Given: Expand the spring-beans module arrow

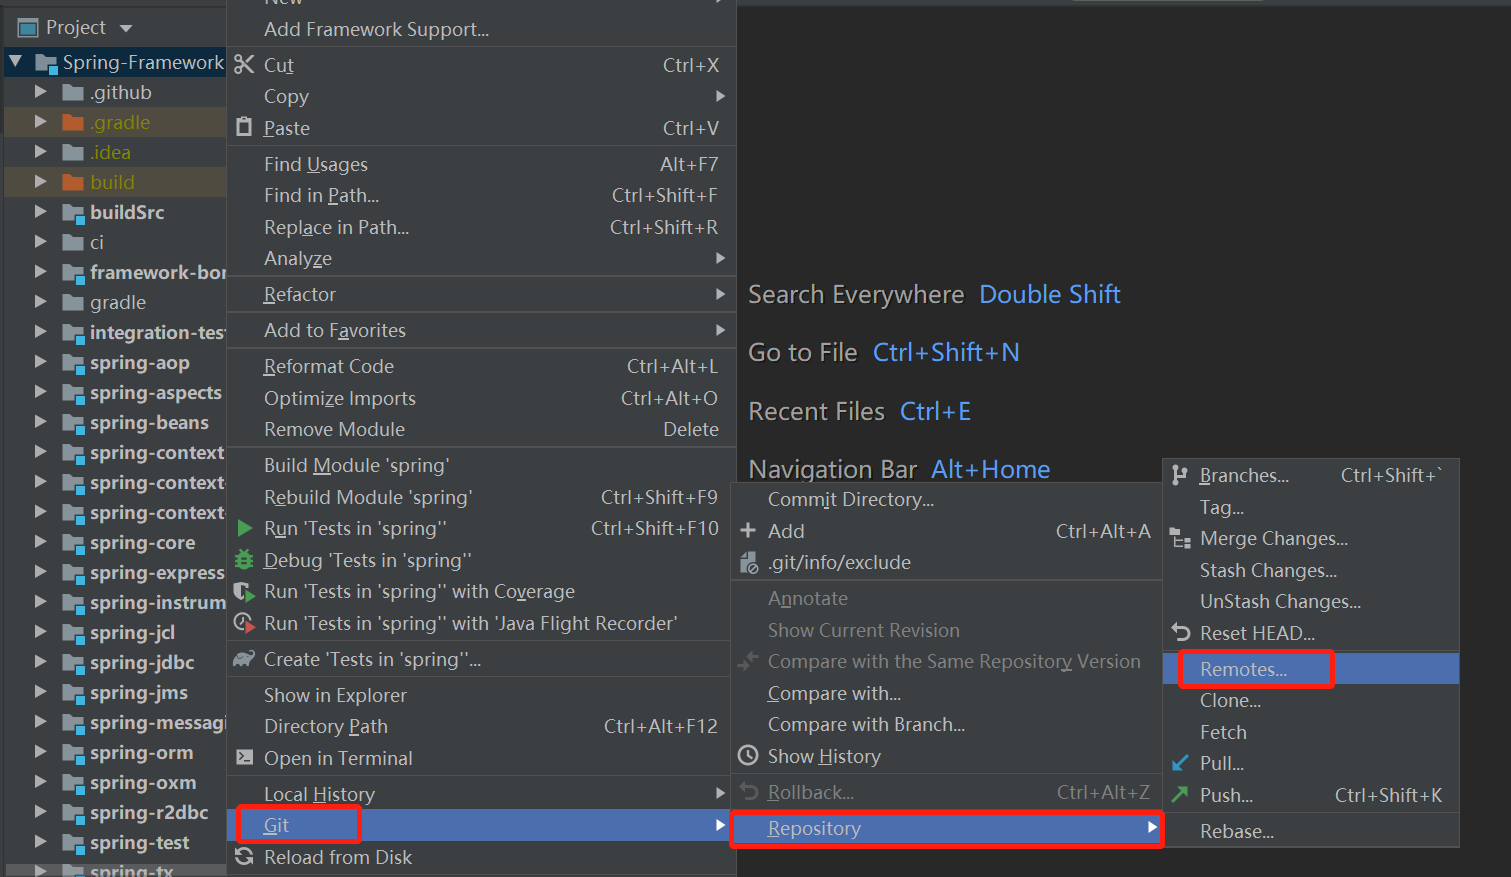Looking at the screenshot, I should (41, 422).
